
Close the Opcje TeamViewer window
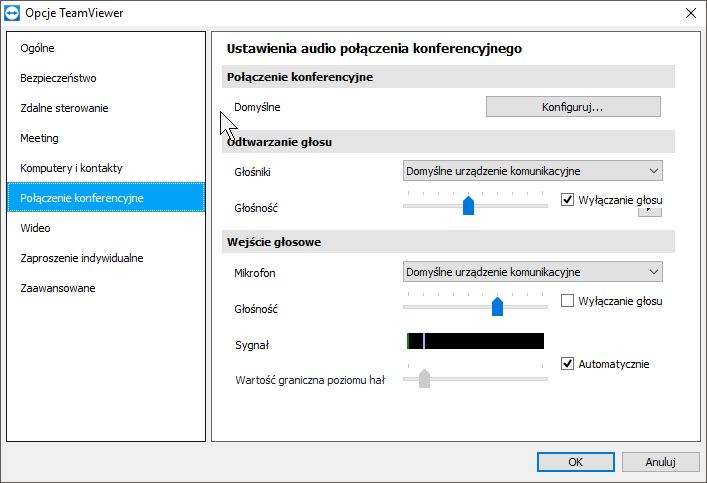coord(689,13)
